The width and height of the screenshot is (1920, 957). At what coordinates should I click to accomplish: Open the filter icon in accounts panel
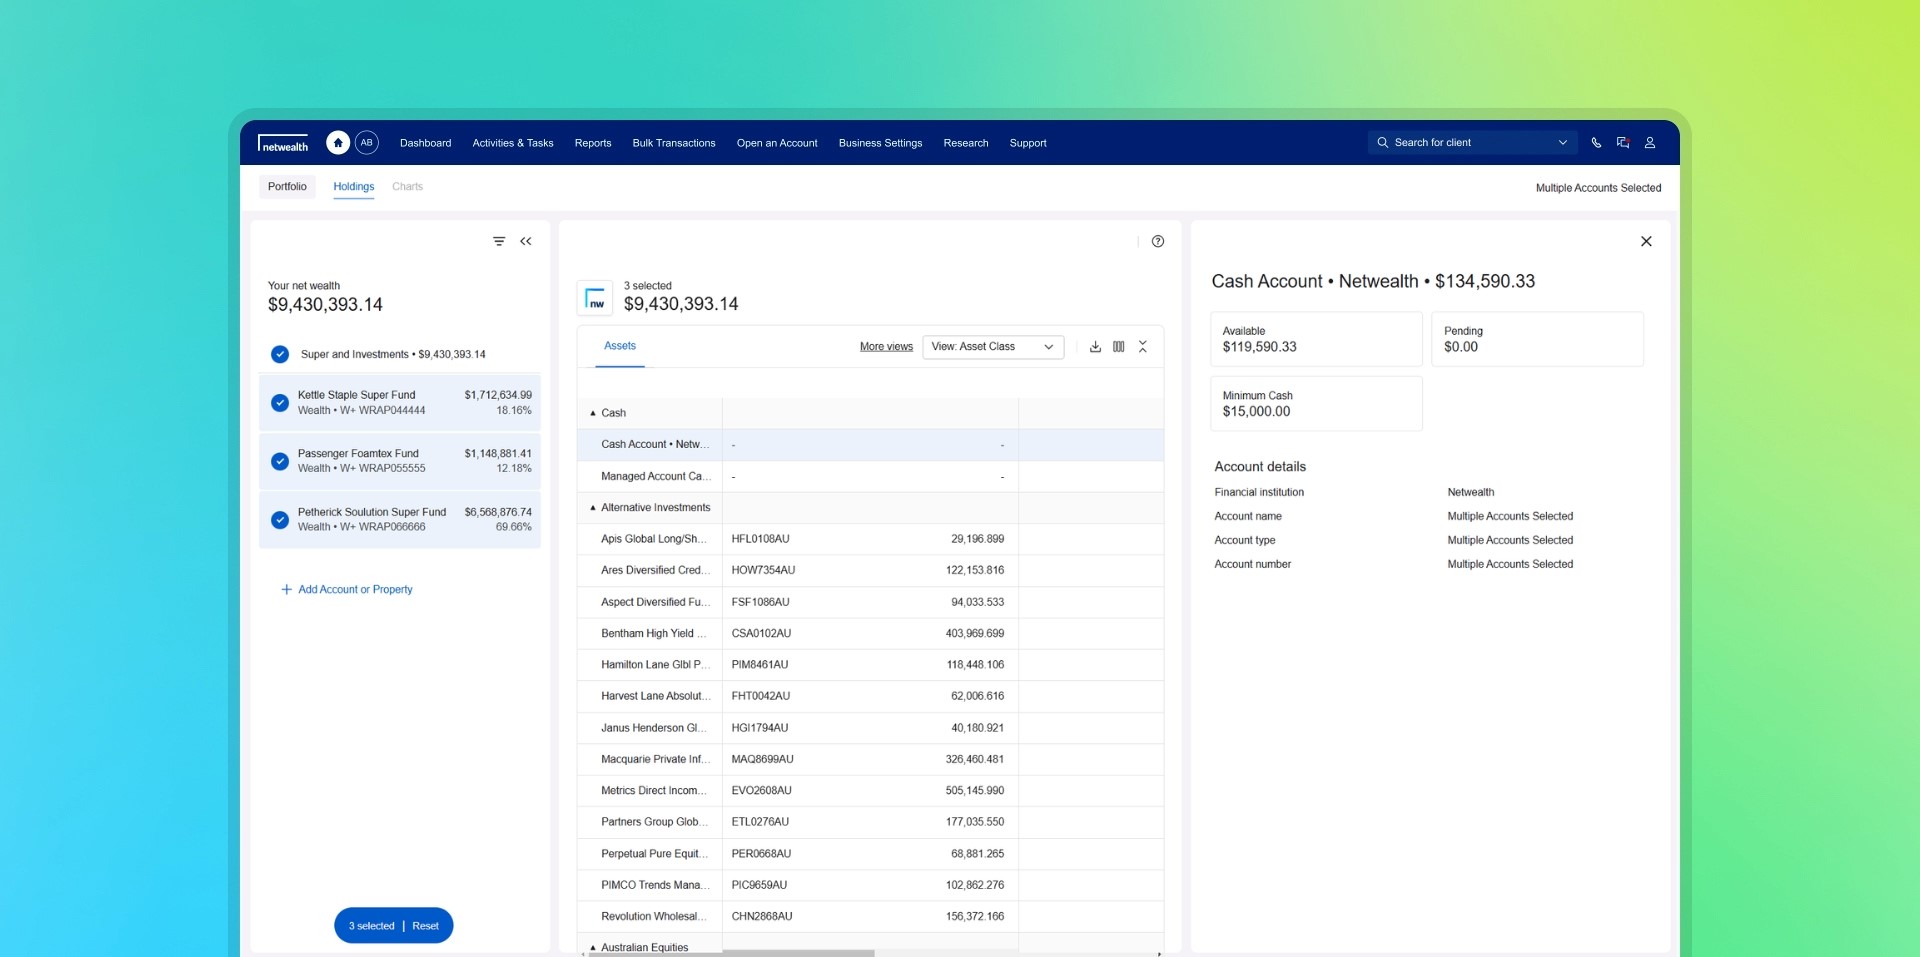[x=499, y=241]
